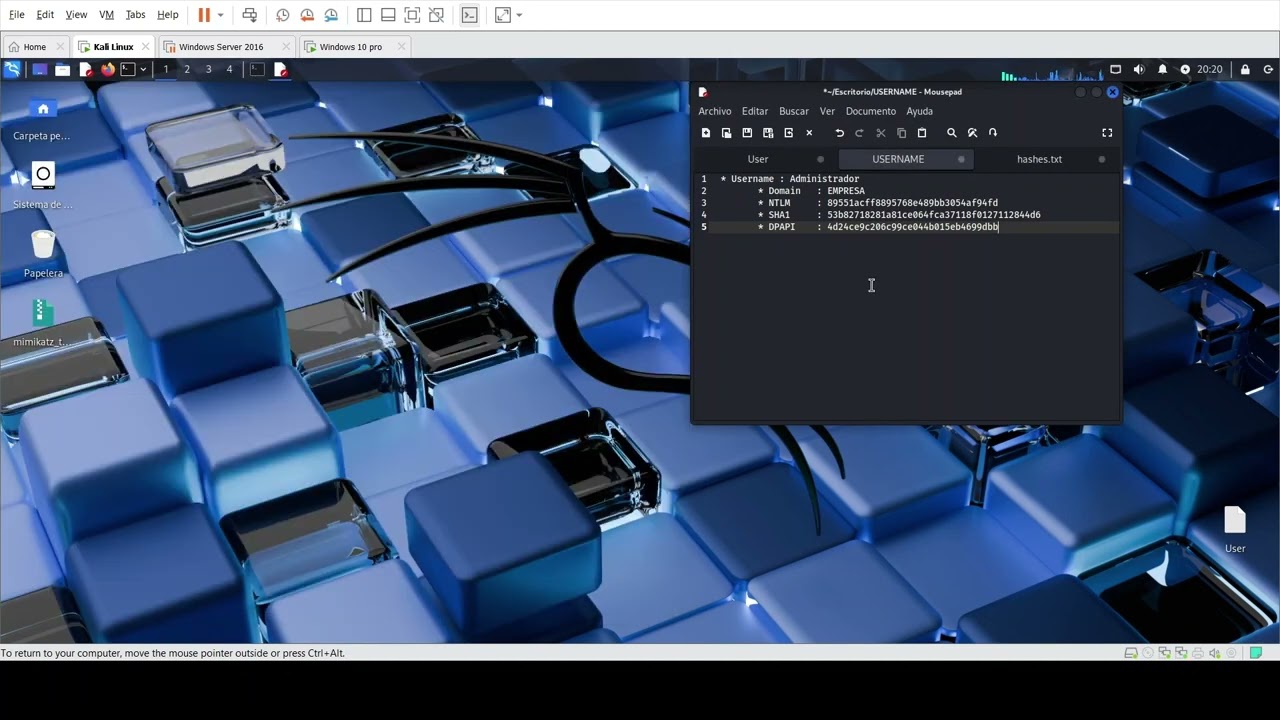Image resolution: width=1280 pixels, height=720 pixels.
Task: Open the Buscar menu in Mousepad
Action: coord(794,111)
